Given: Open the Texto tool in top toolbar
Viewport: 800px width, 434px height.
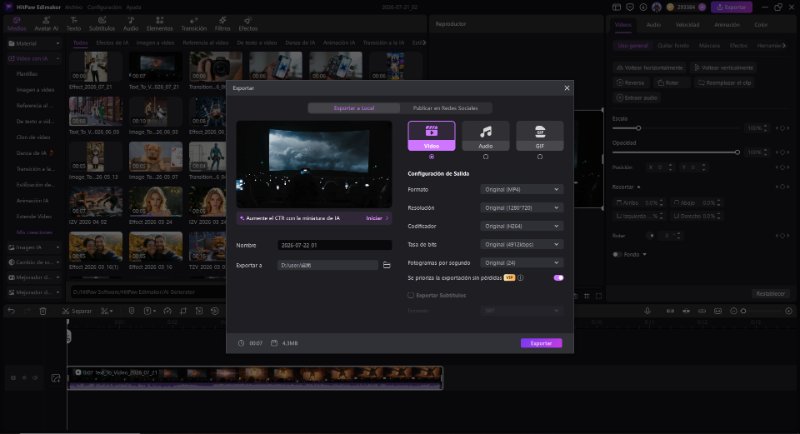Looking at the screenshot, I should coord(74,23).
